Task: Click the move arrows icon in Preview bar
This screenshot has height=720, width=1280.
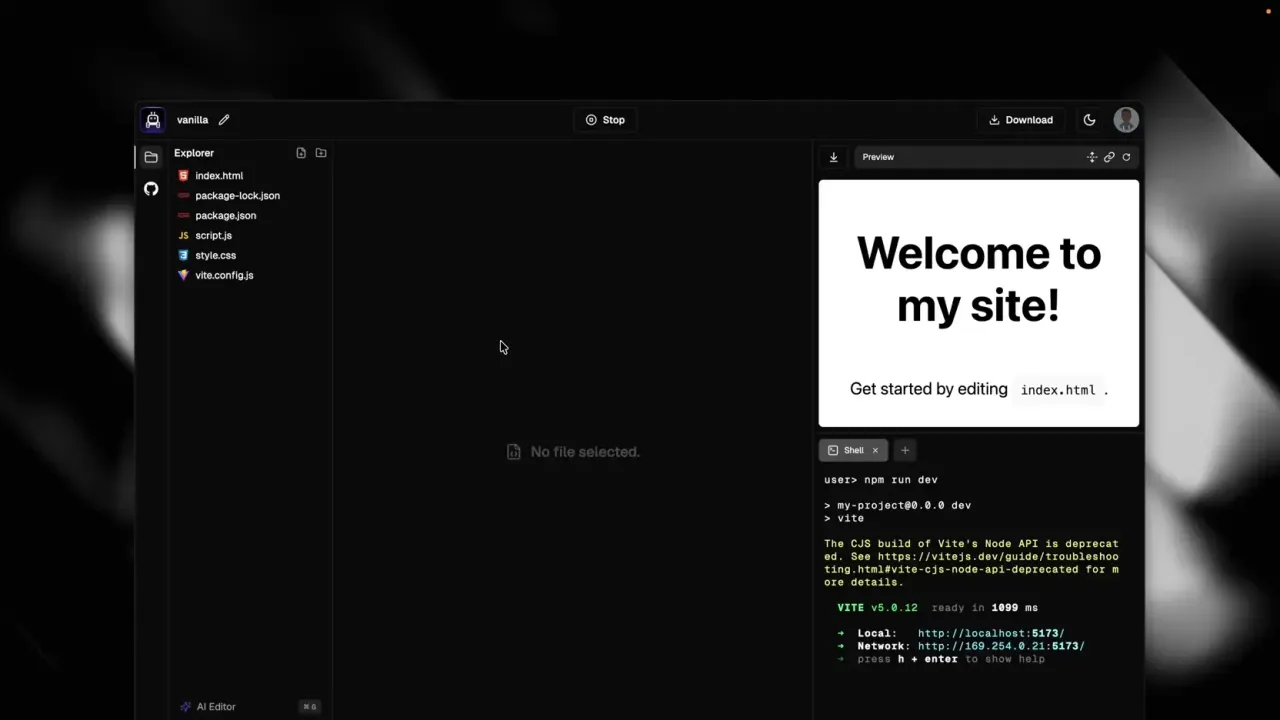Action: tap(1092, 157)
